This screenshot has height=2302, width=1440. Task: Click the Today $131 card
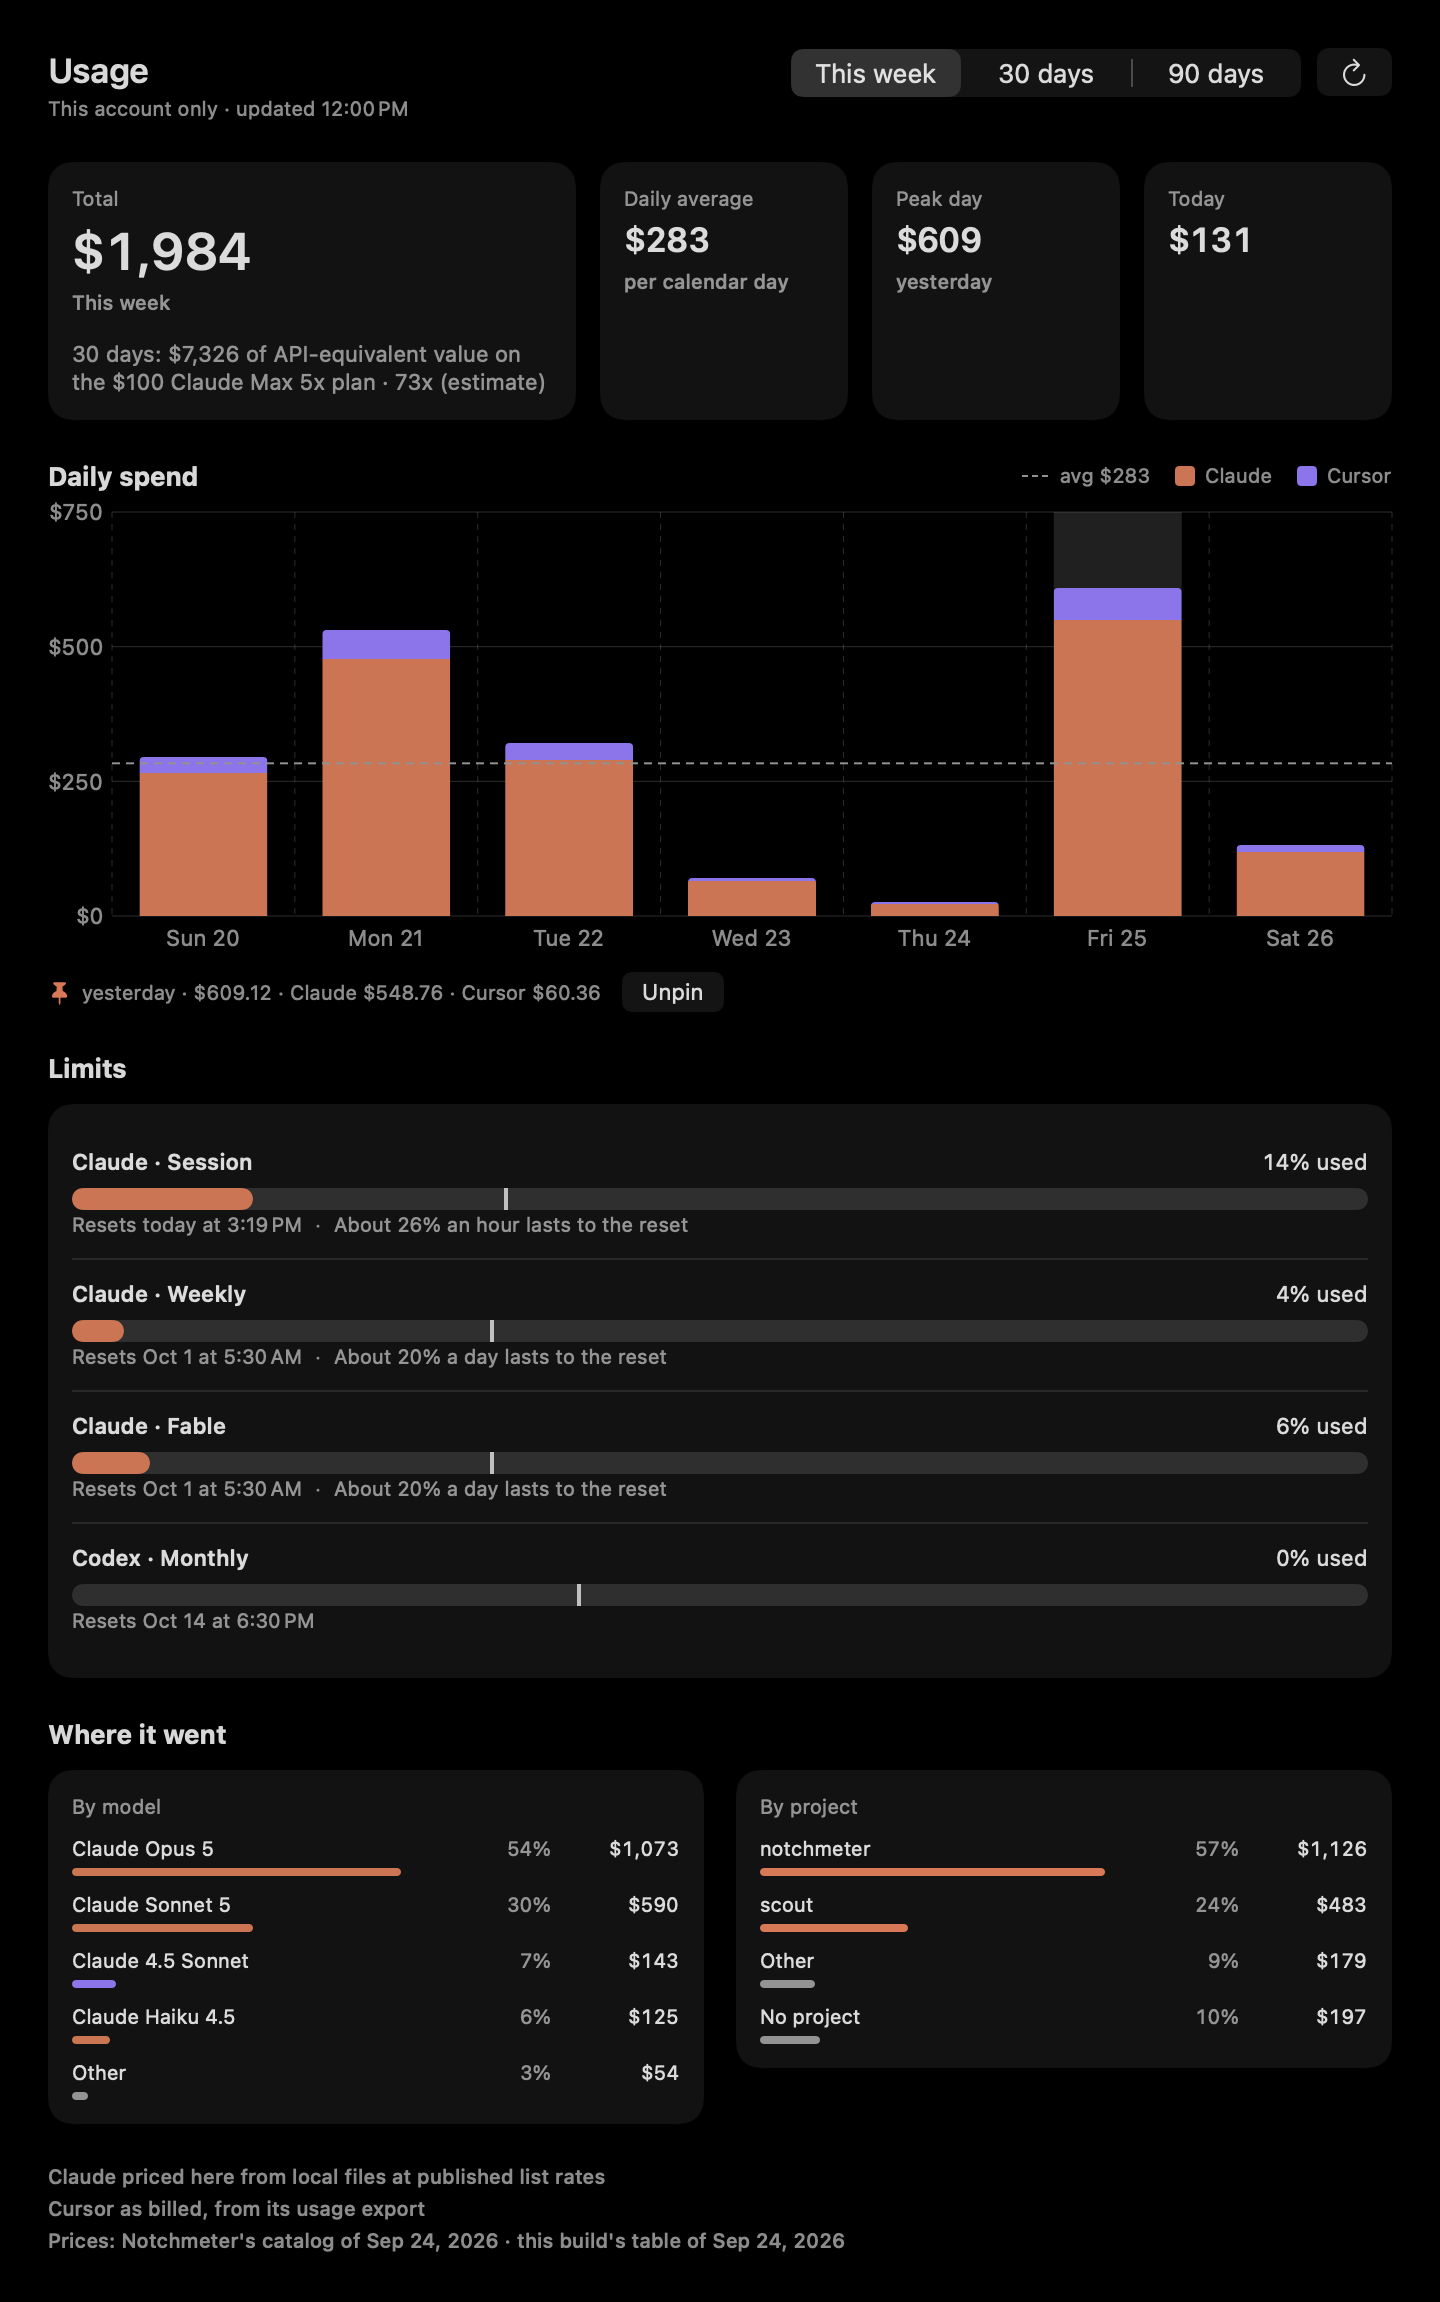[1268, 291]
